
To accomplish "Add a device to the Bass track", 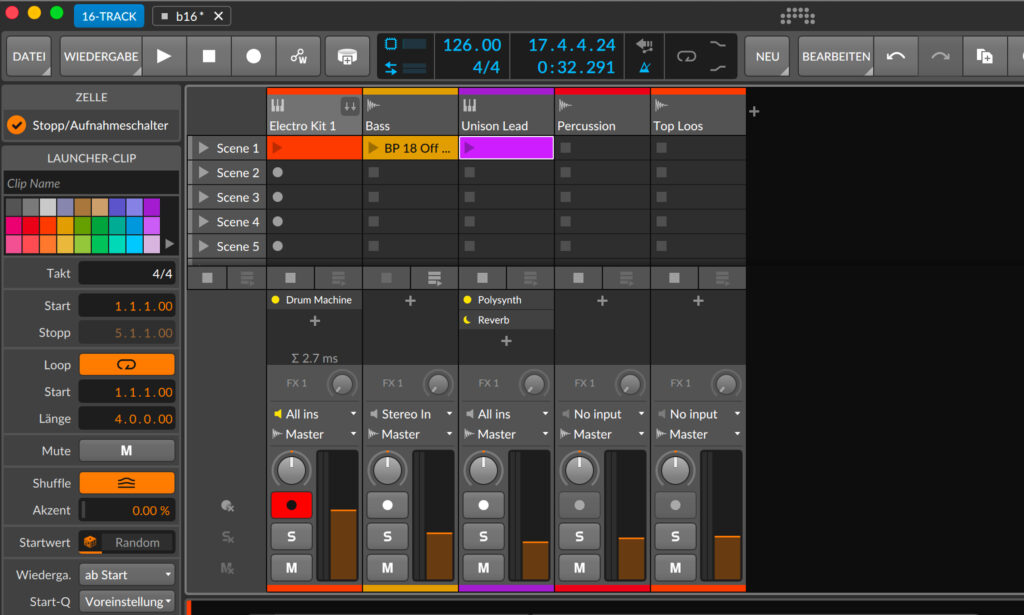I will click(x=410, y=300).
